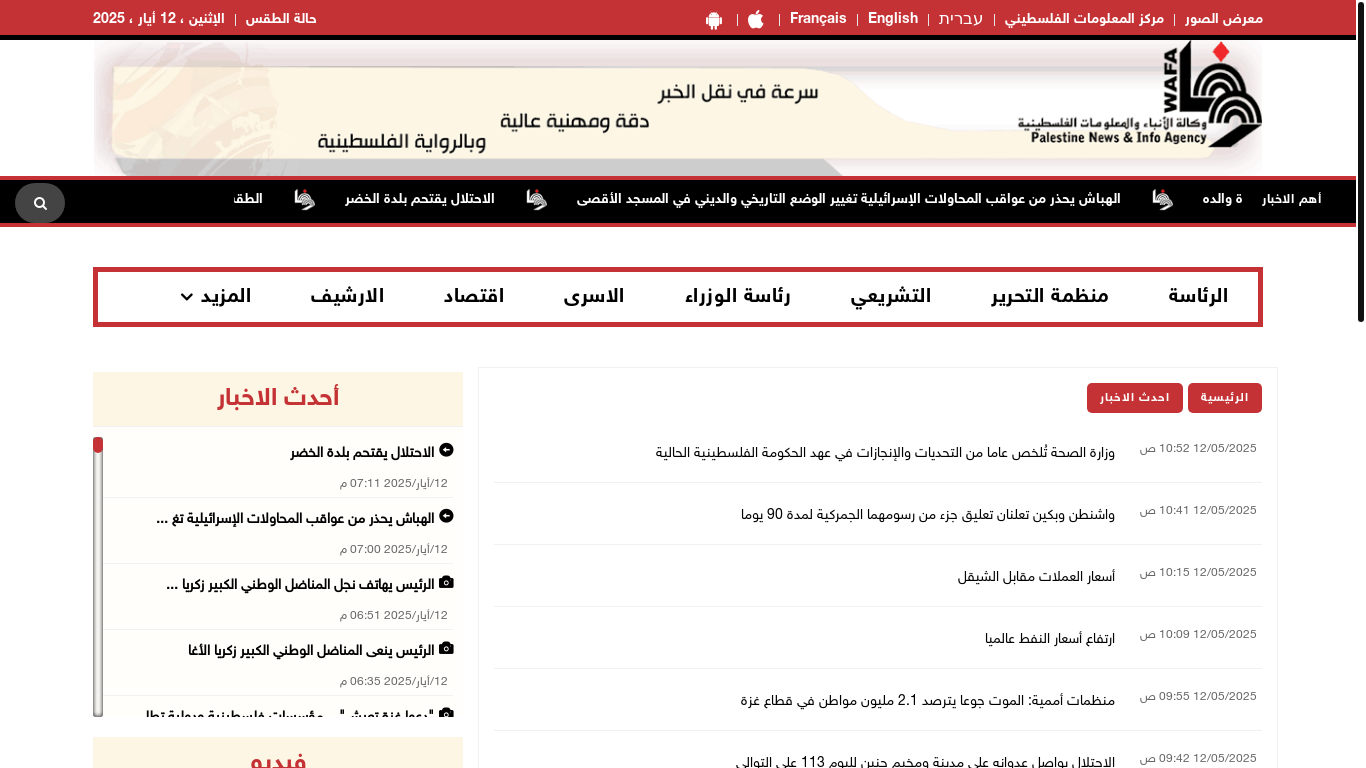Open the رئاسة الوزراء menu item

click(x=738, y=296)
